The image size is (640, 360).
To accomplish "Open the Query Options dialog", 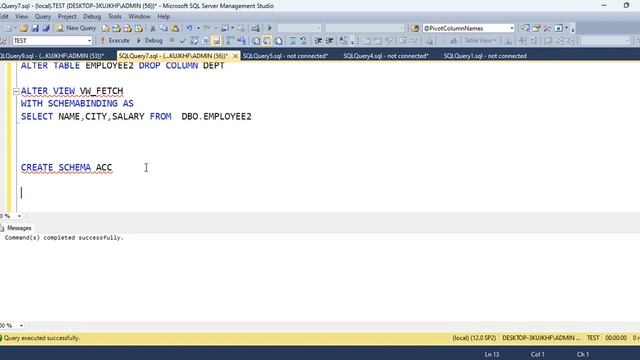I will tap(205, 40).
